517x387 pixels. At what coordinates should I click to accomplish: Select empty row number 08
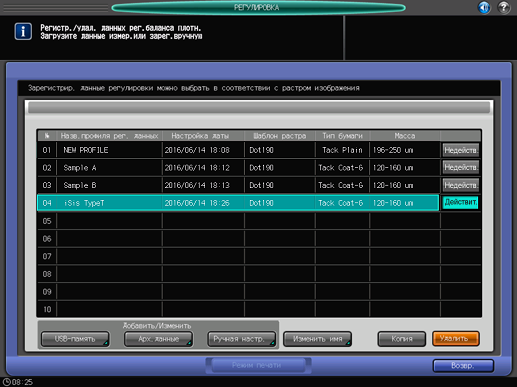238,274
